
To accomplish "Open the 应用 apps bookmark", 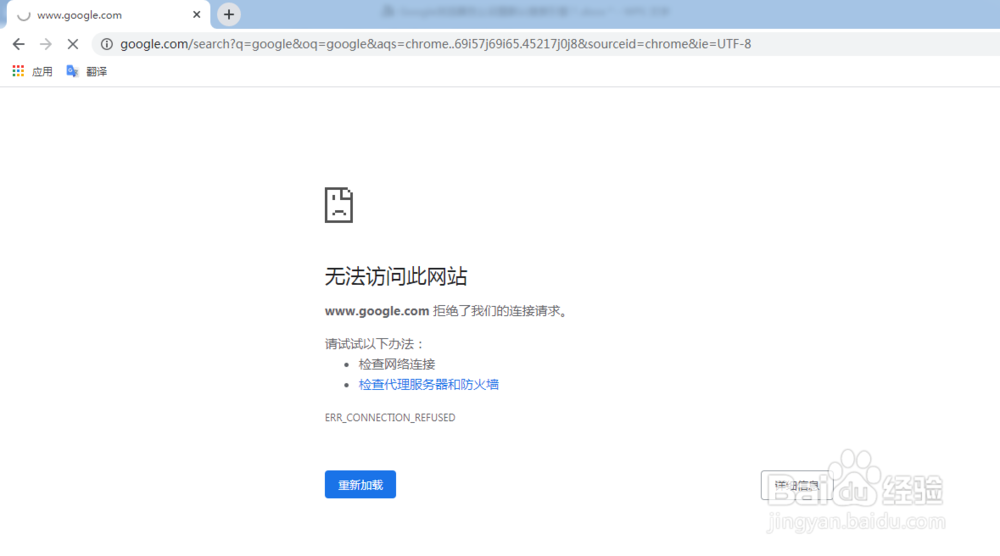I will 33,71.
